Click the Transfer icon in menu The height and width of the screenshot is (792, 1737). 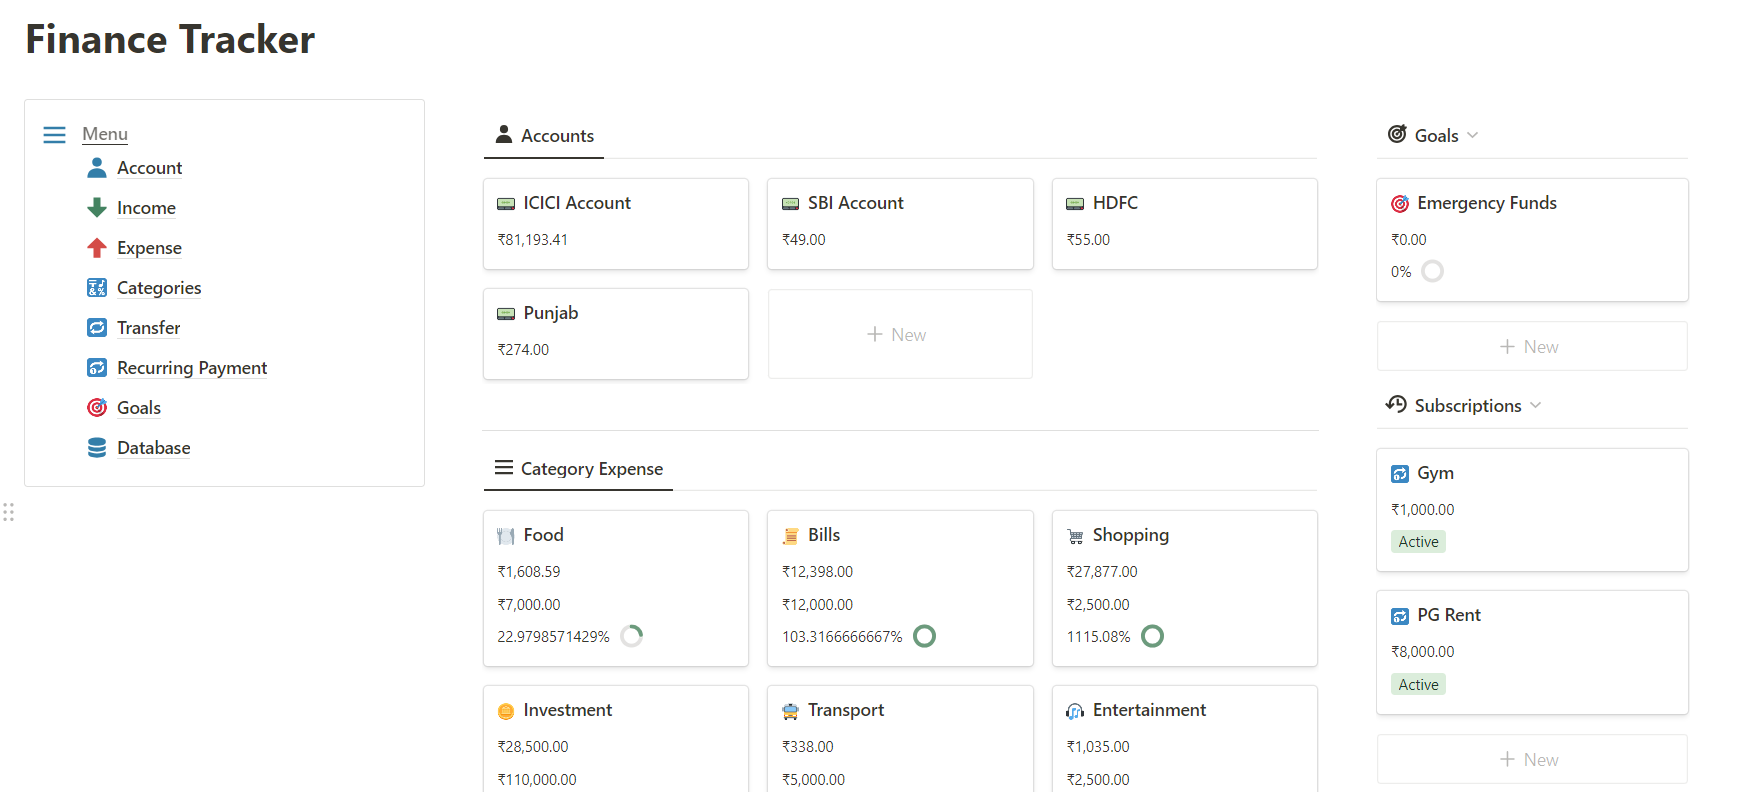[97, 328]
